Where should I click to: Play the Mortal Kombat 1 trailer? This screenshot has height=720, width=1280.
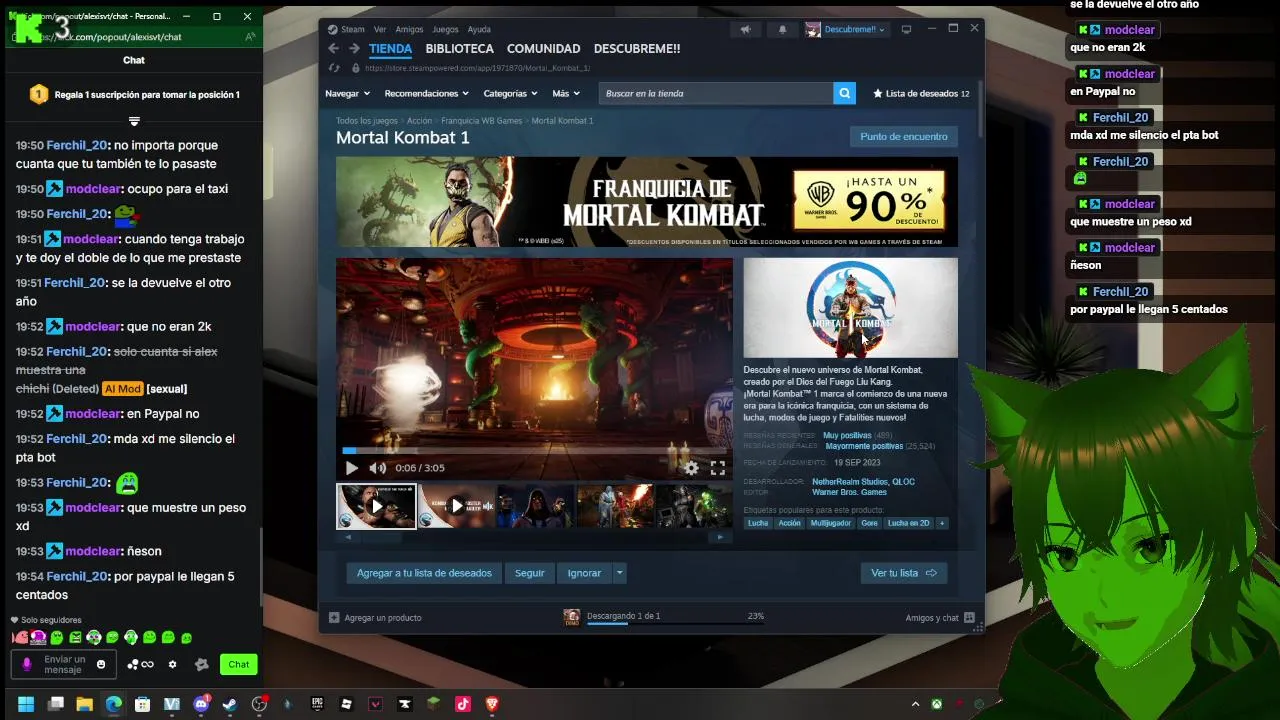coord(351,468)
